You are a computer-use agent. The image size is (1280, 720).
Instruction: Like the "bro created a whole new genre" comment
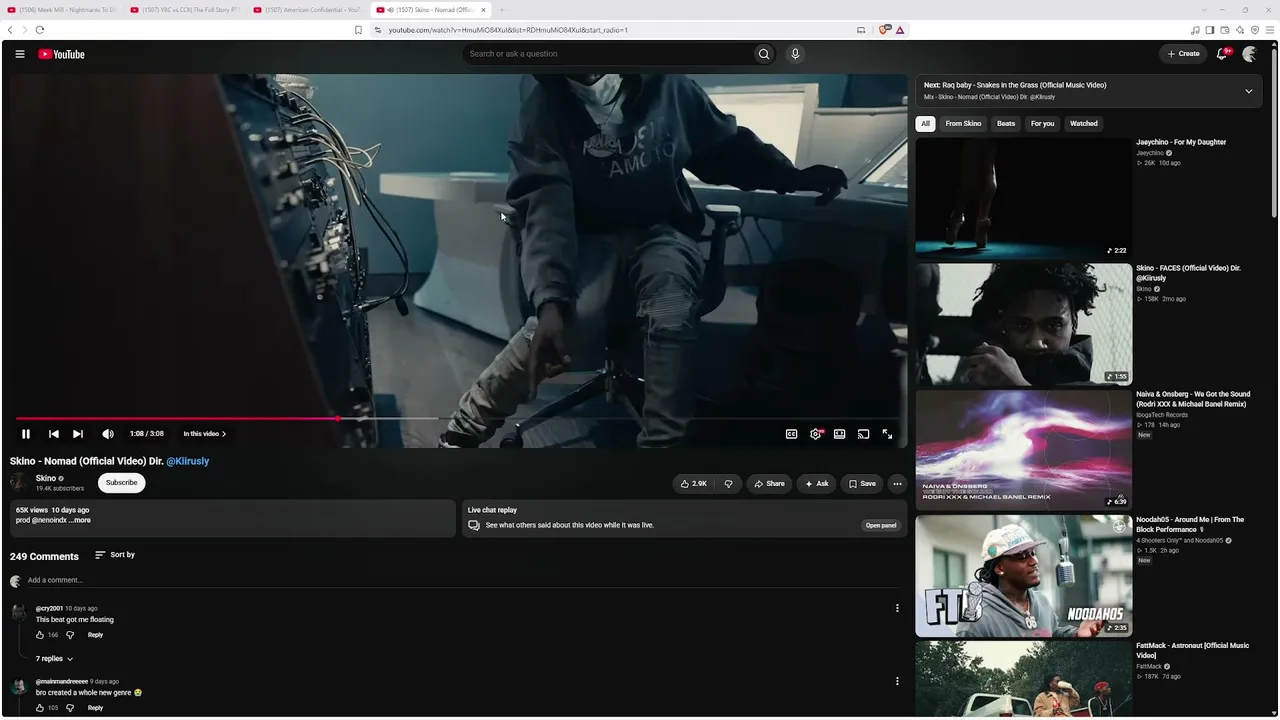(x=40, y=708)
